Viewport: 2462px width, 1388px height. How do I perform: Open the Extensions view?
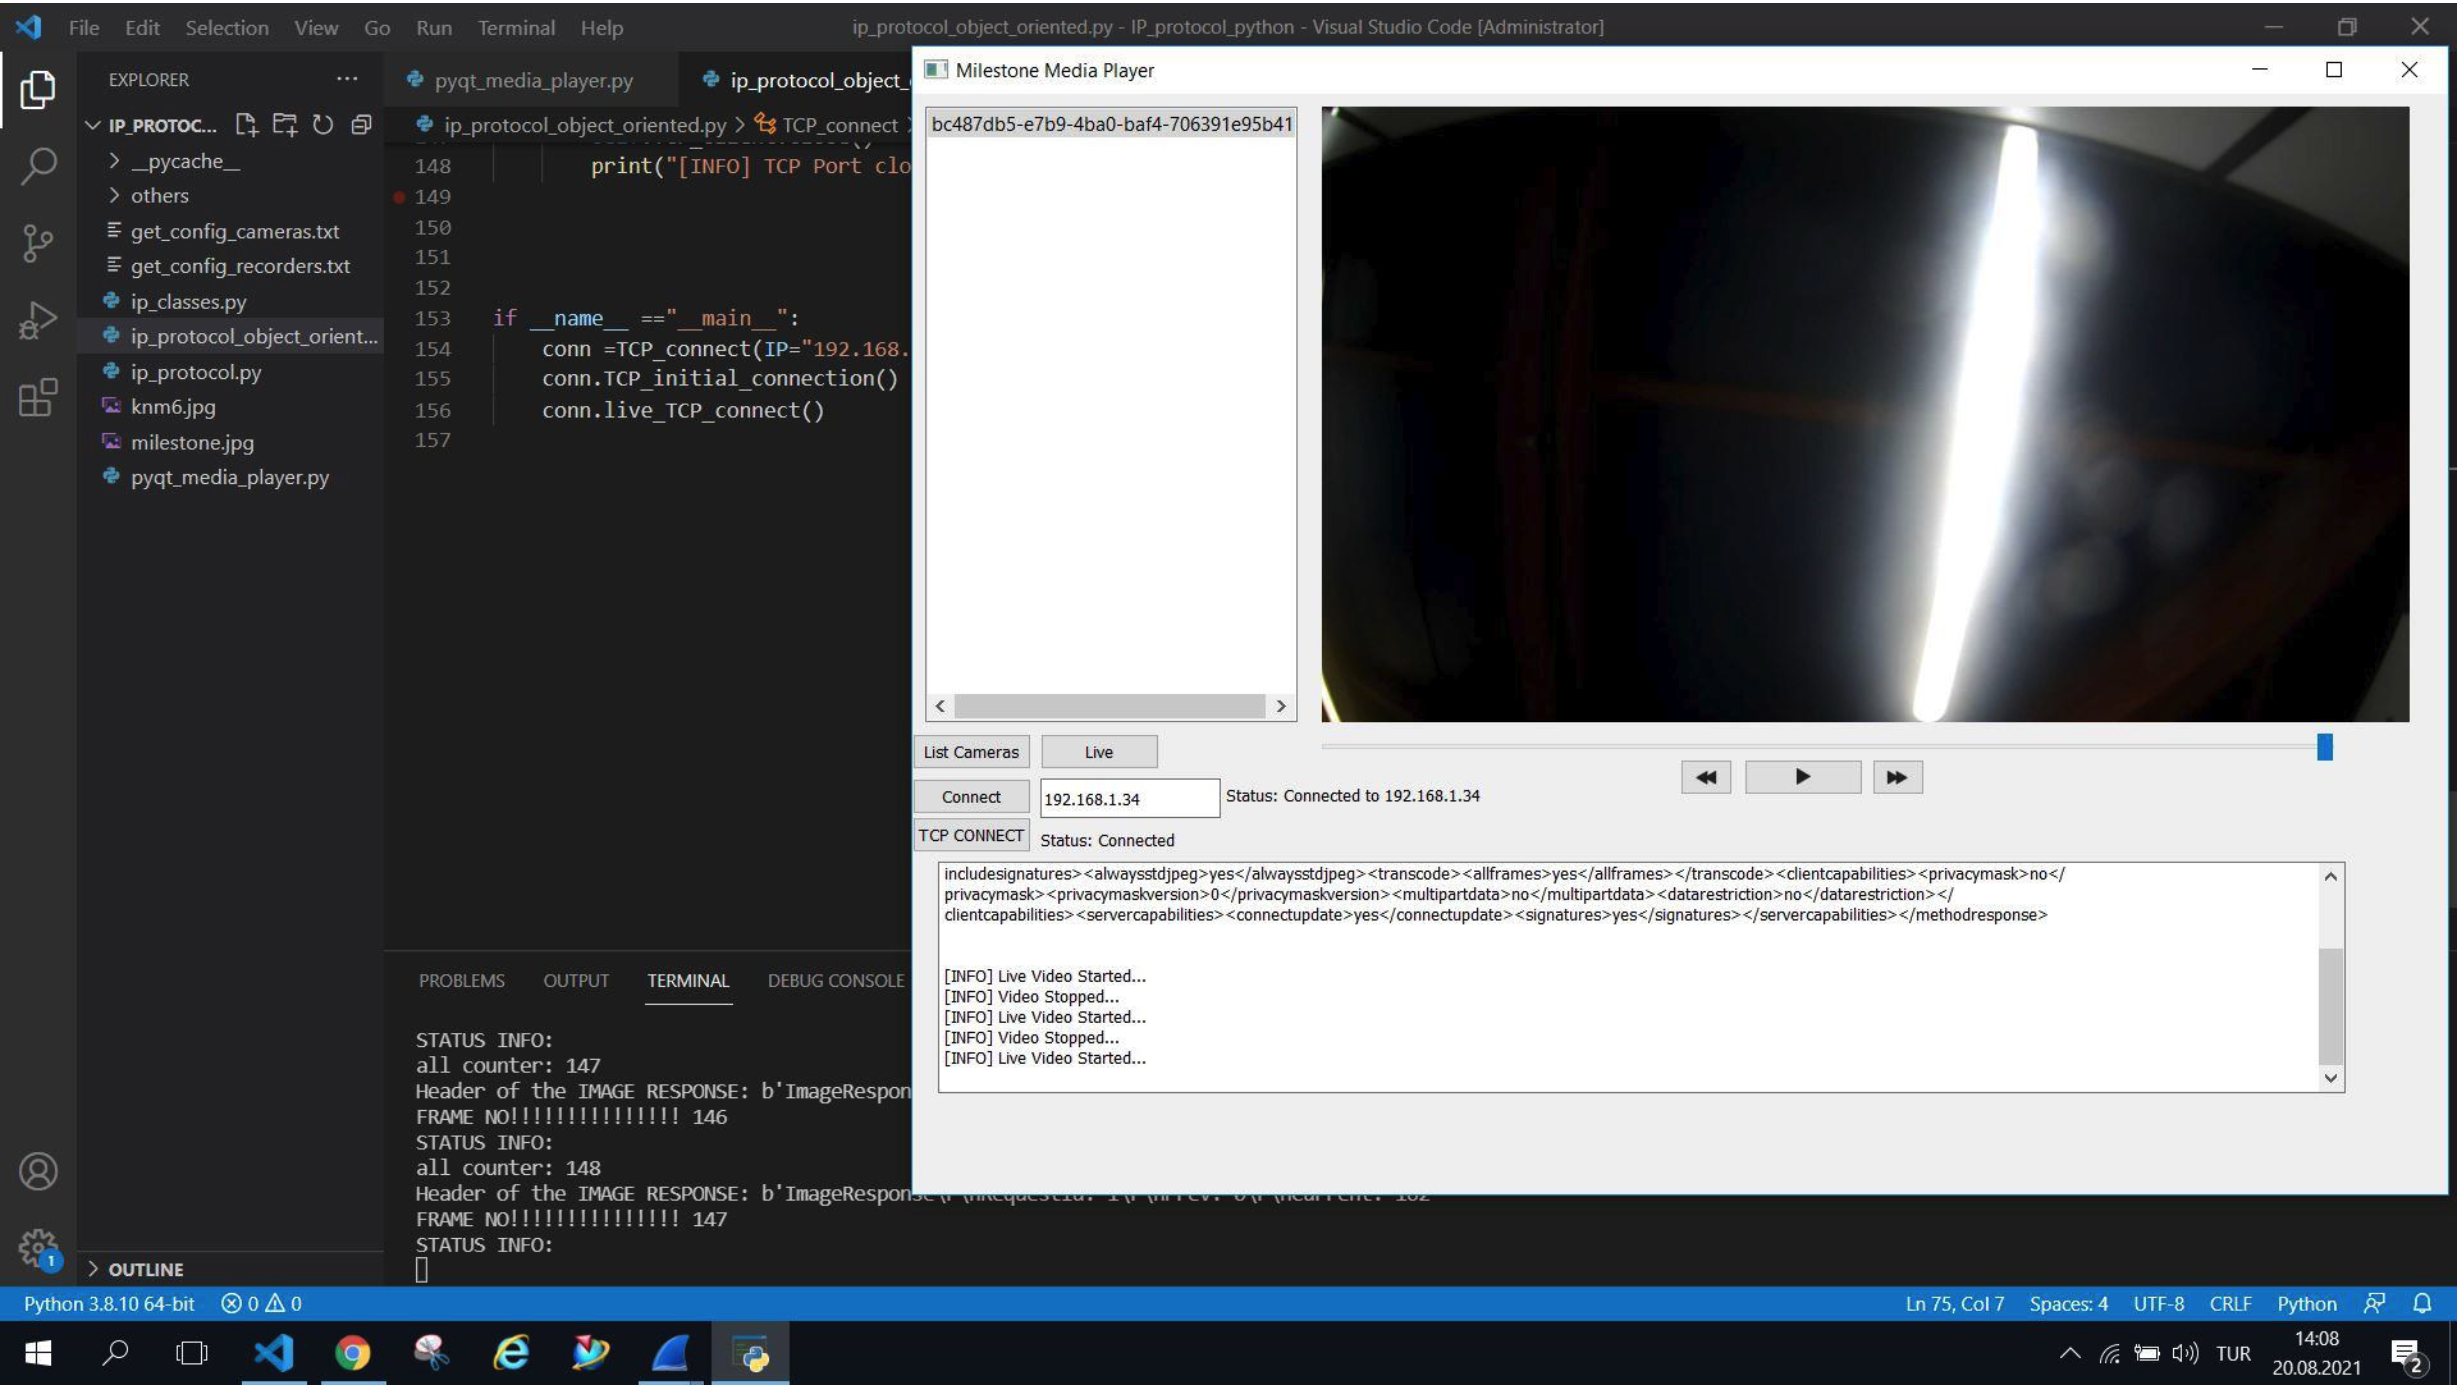tap(37, 399)
